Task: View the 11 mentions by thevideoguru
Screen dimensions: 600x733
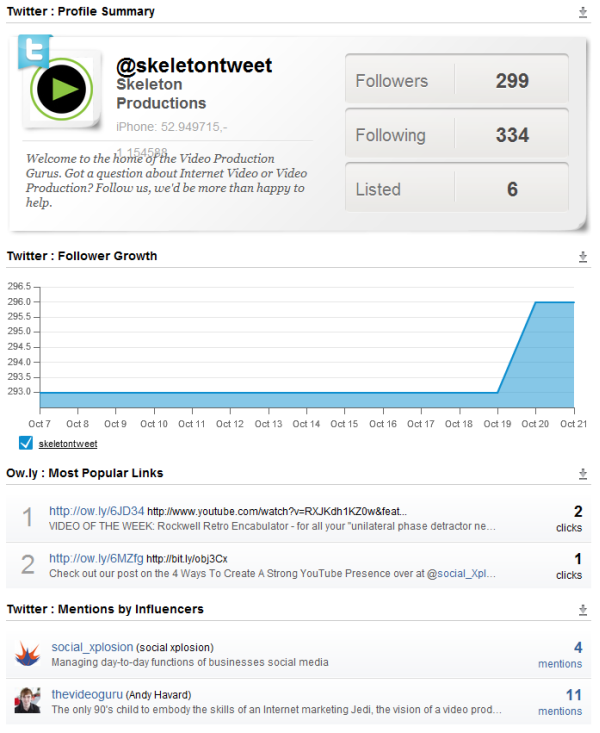Action: click(x=560, y=702)
